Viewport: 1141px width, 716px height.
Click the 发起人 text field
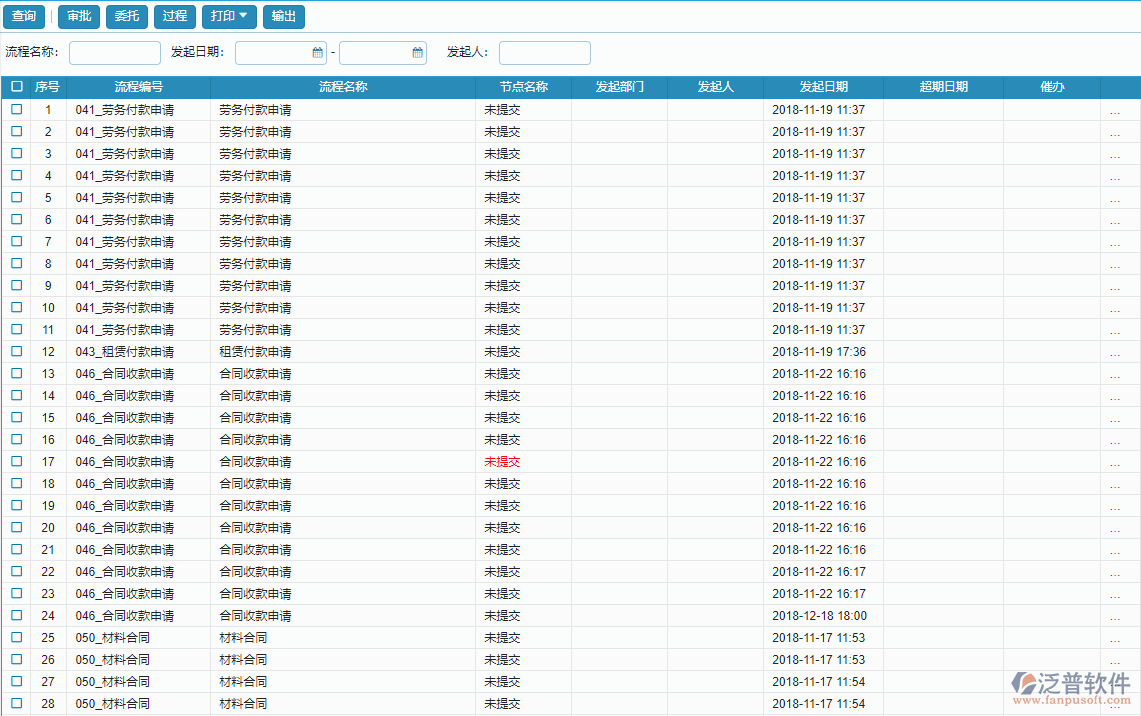click(545, 53)
